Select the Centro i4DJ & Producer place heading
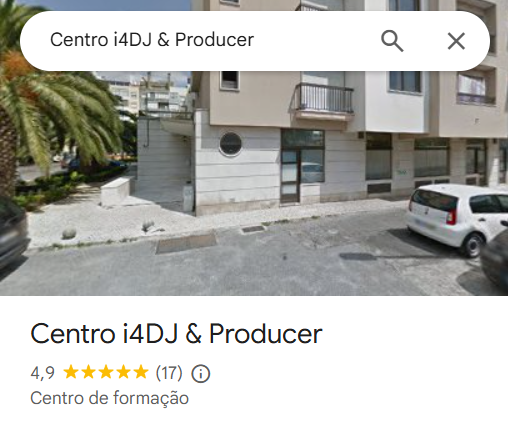The image size is (508, 425). click(x=176, y=334)
